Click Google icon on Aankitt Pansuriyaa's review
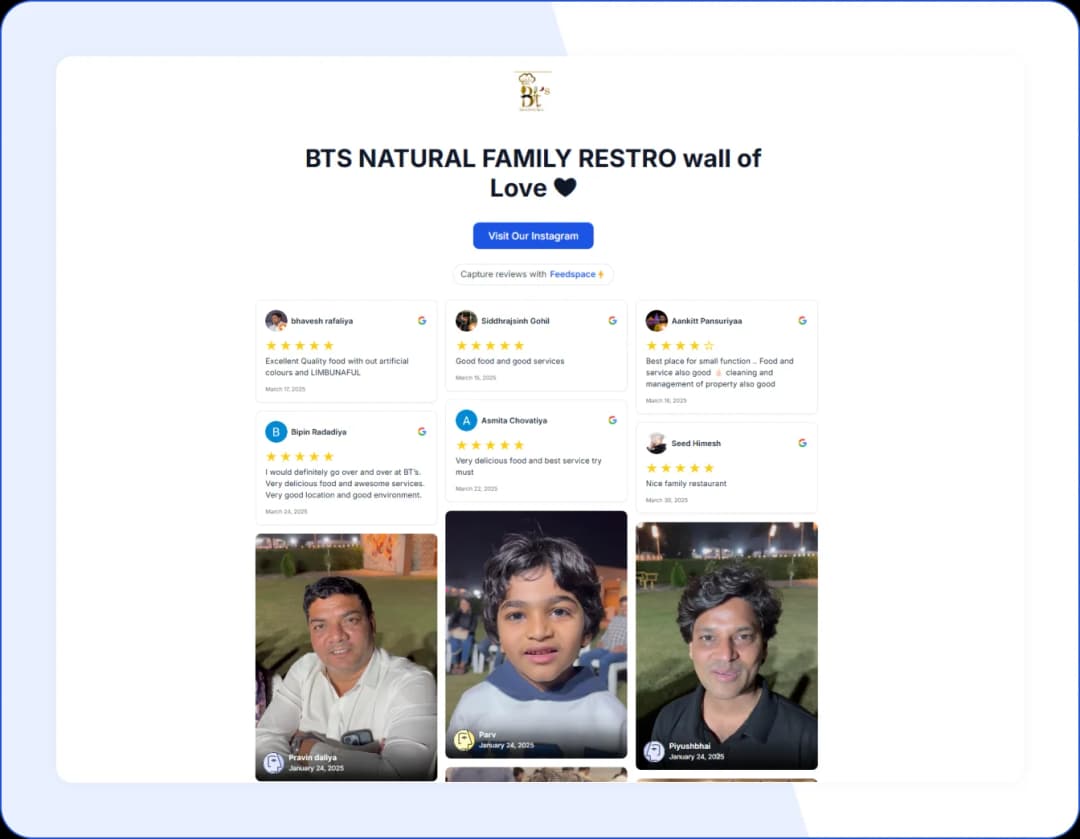The image size is (1080, 839). click(x=802, y=321)
